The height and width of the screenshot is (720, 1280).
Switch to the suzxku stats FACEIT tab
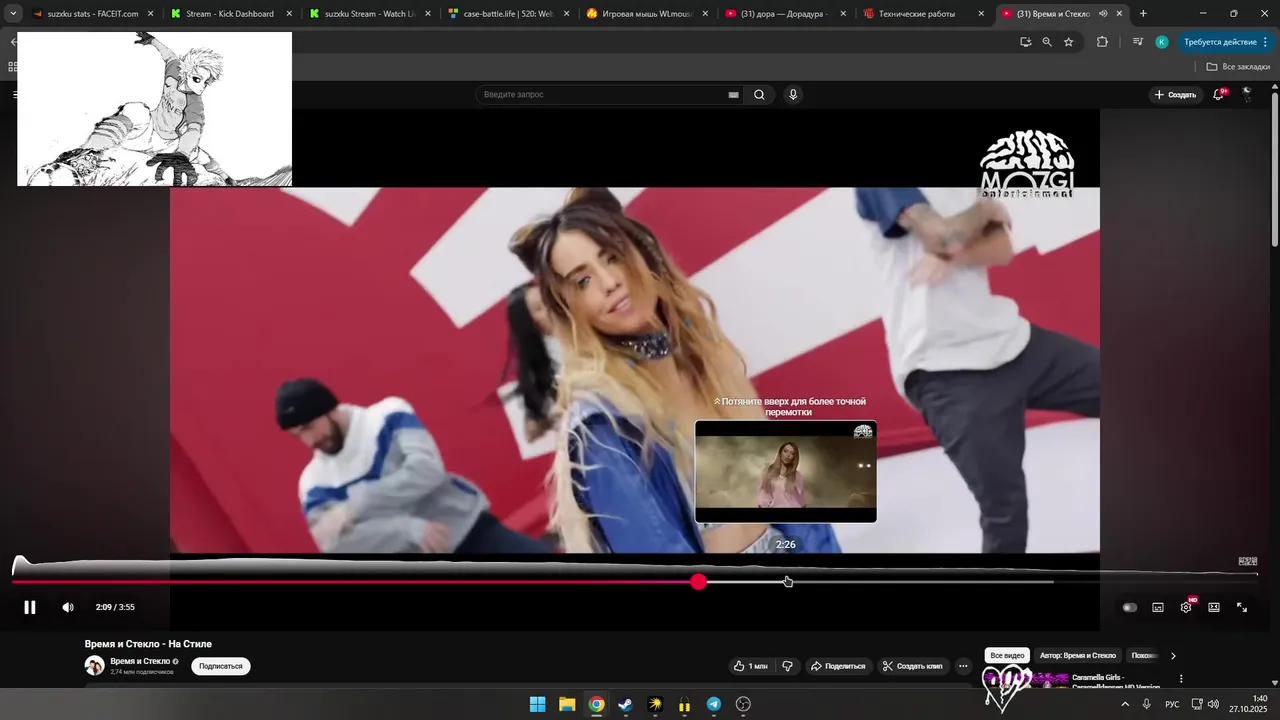coord(93,14)
